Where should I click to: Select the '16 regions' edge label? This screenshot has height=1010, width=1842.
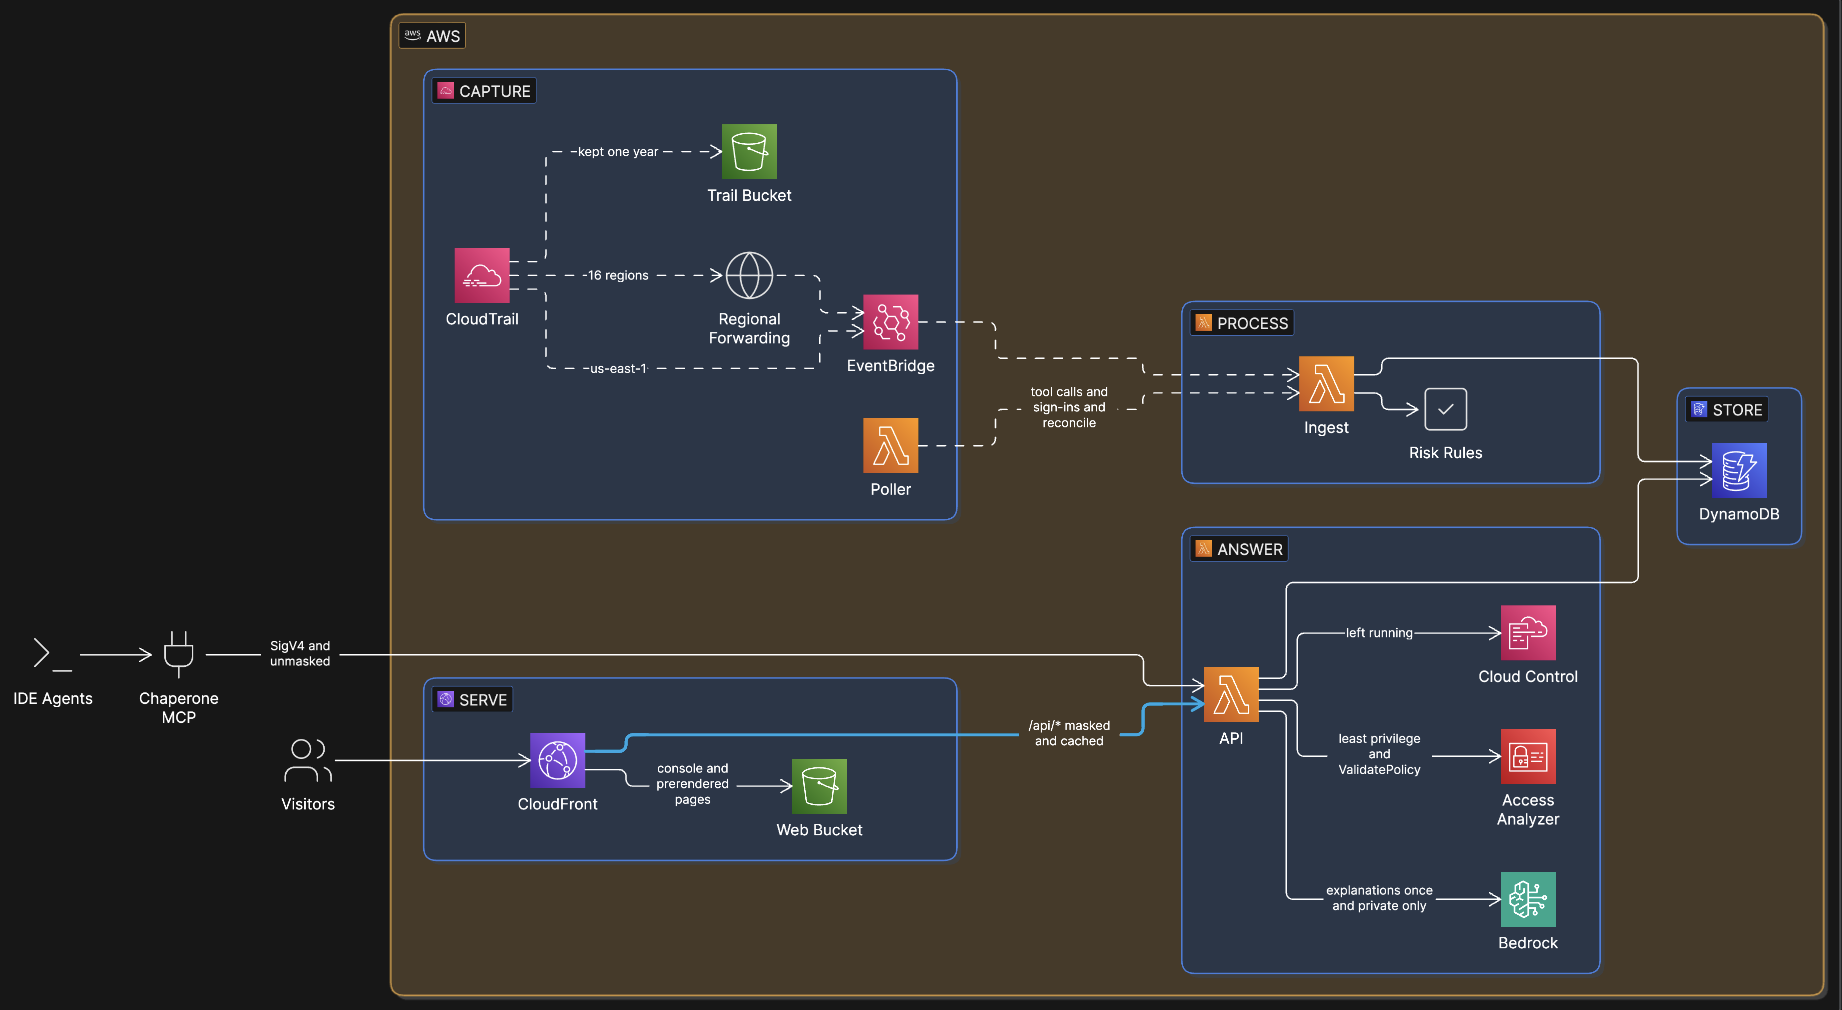point(618,275)
